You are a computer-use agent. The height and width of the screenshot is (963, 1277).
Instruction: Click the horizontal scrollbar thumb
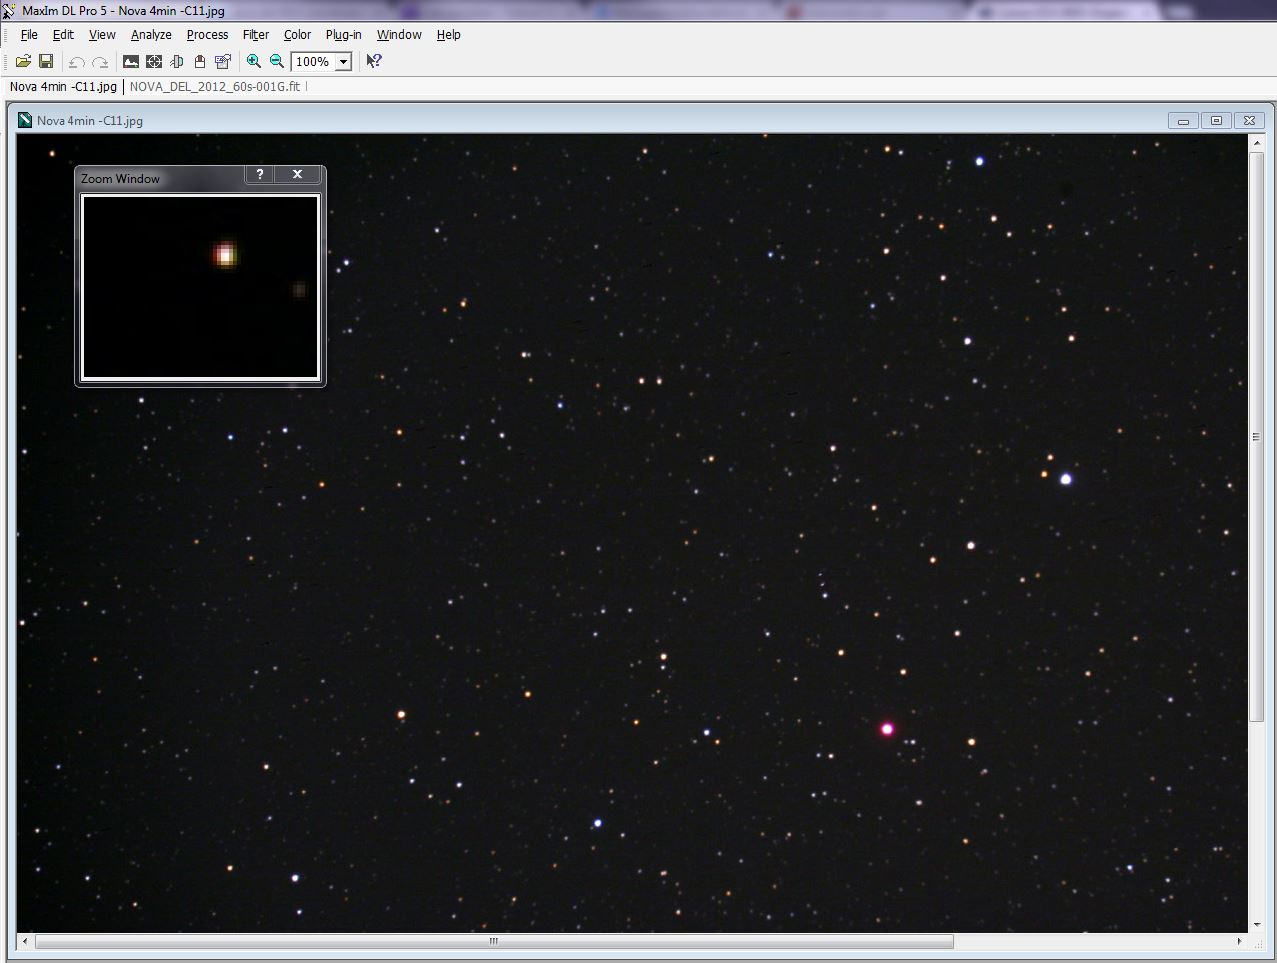tap(494, 941)
